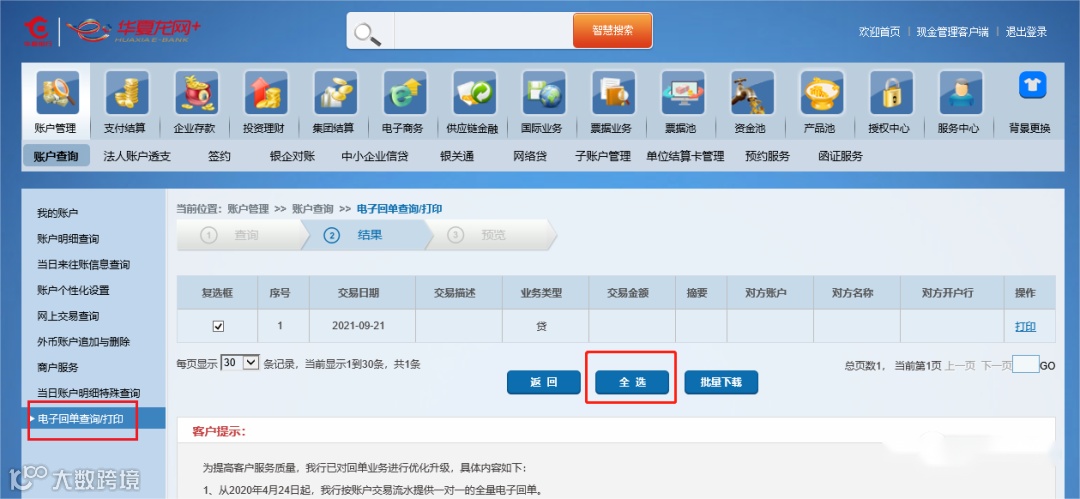Open the 账户管理 module icon
1080x499 pixels.
[56, 92]
